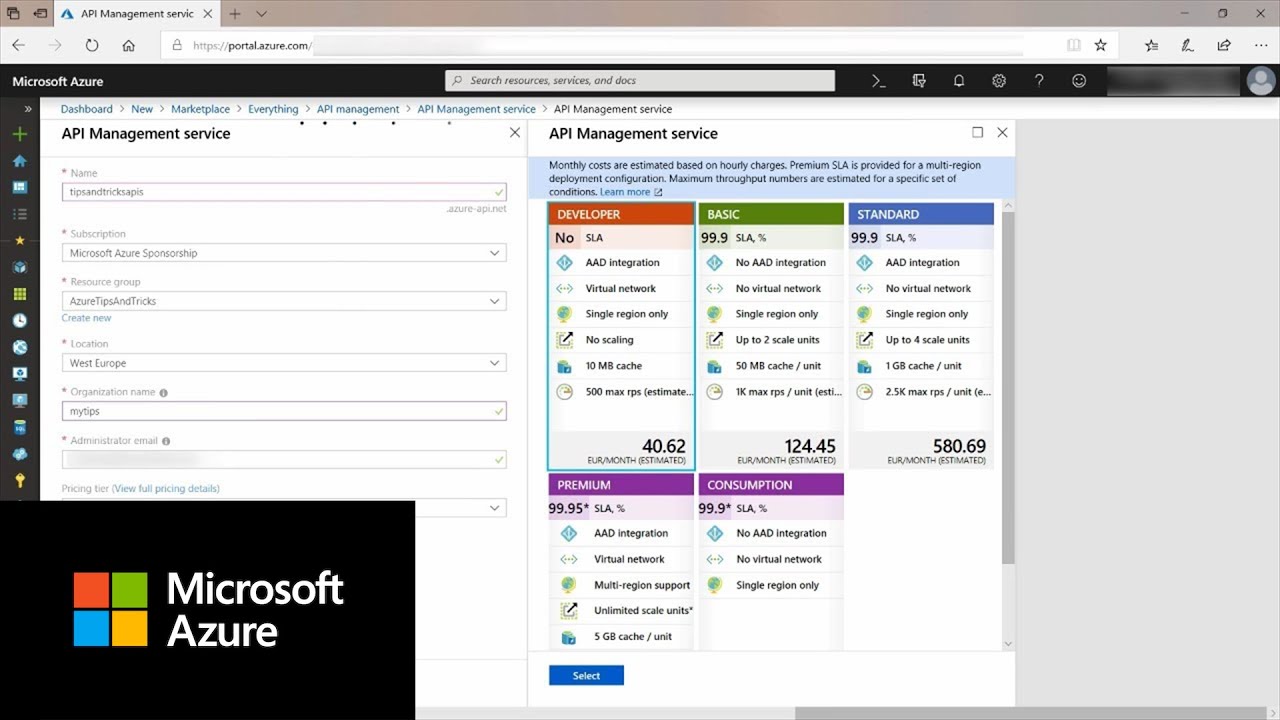The image size is (1280, 720).
Task: Open Directory and subscription filter icon
Action: 919,81
